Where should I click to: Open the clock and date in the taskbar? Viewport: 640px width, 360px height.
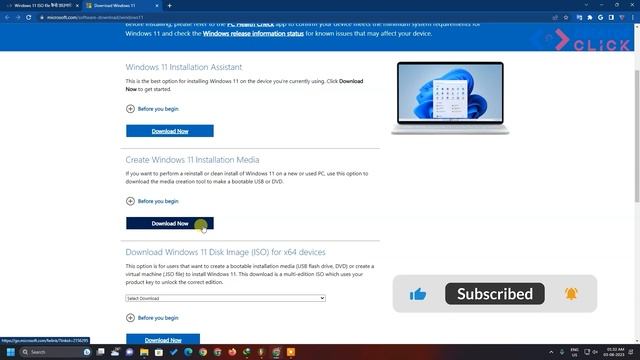coord(615,352)
